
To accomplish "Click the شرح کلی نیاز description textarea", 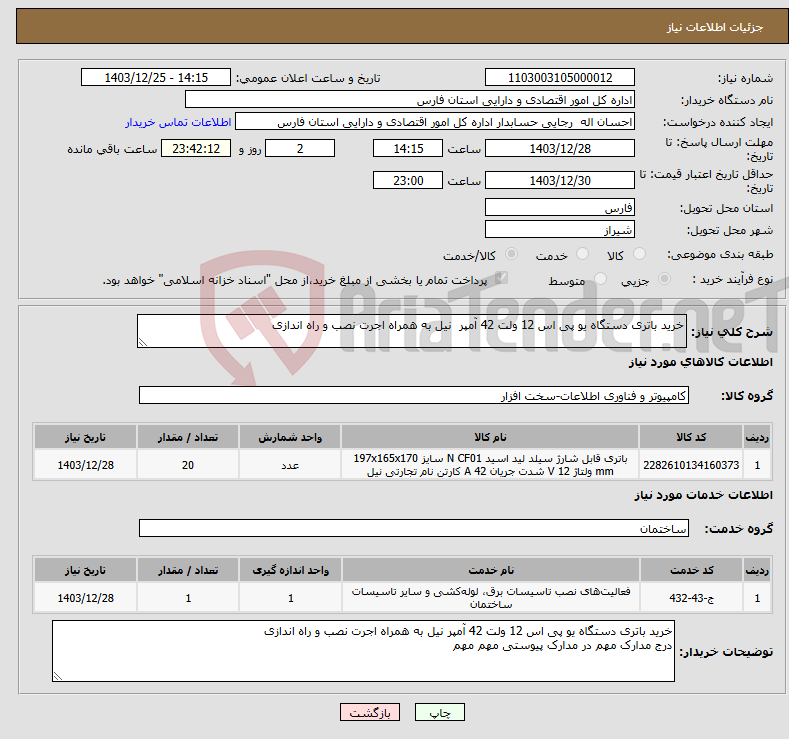I will pos(412,331).
